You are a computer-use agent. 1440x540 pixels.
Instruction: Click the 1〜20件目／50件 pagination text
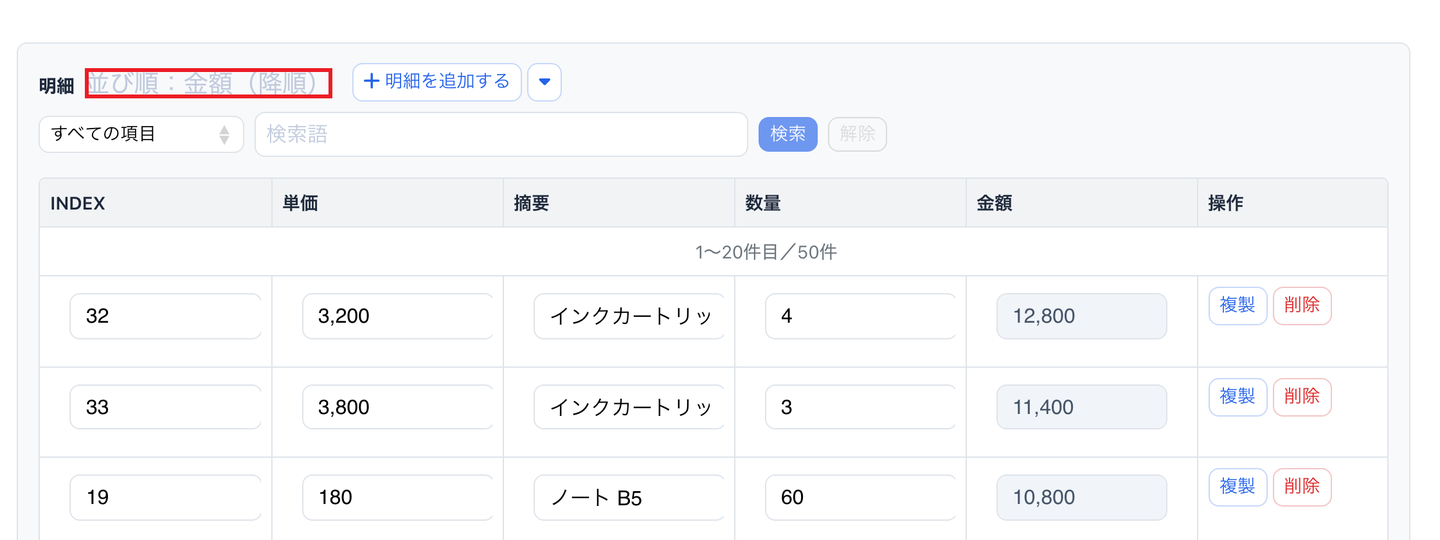[766, 252]
